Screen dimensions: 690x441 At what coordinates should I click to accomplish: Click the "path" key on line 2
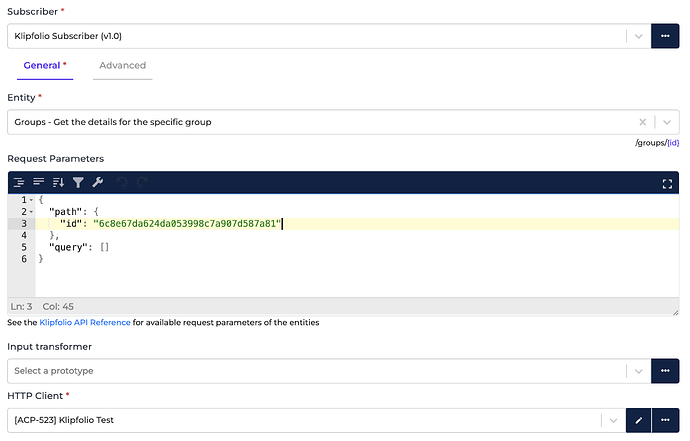[x=66, y=212]
